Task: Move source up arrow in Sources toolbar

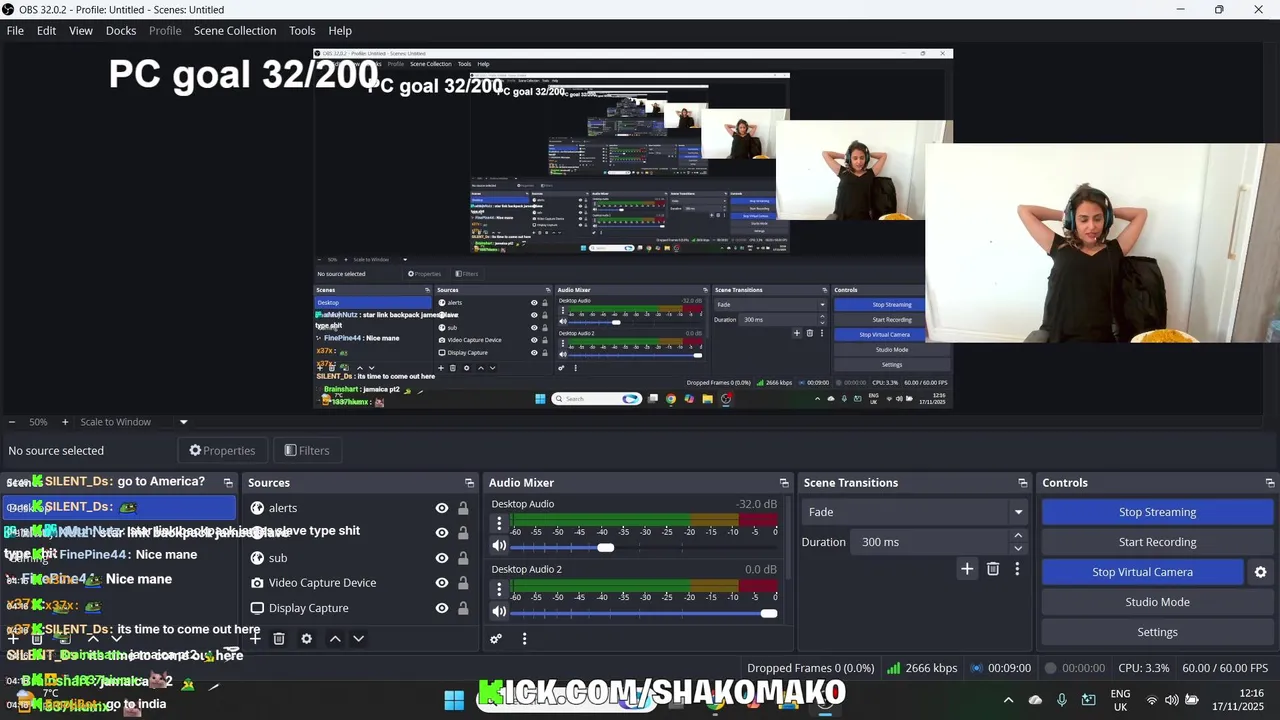Action: 335,639
